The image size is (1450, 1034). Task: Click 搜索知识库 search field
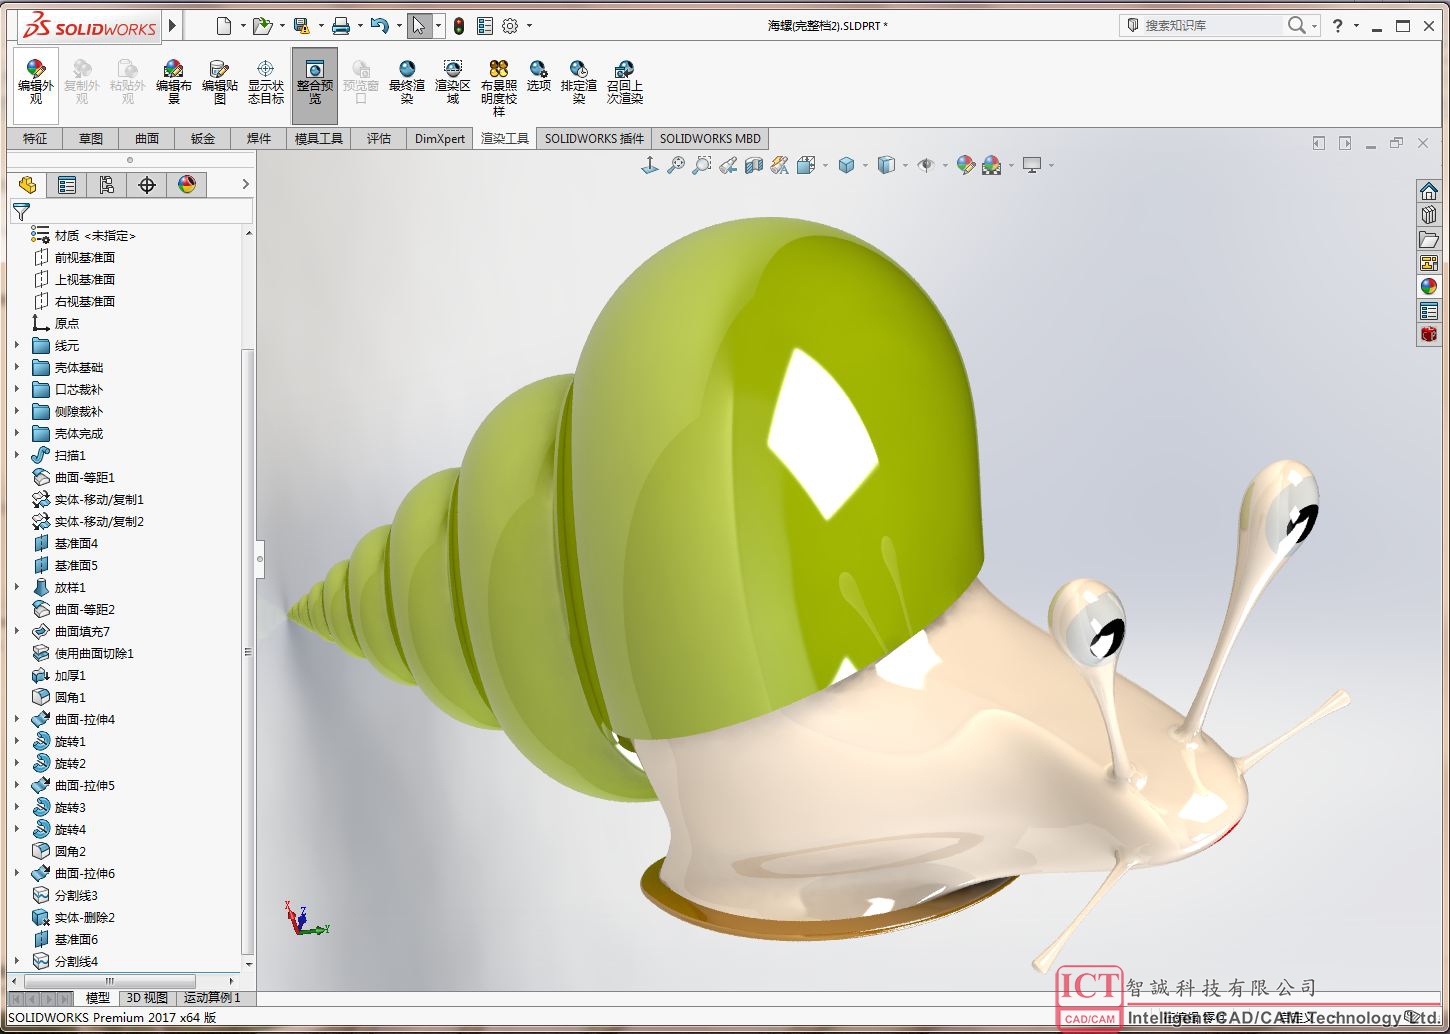tap(1212, 26)
